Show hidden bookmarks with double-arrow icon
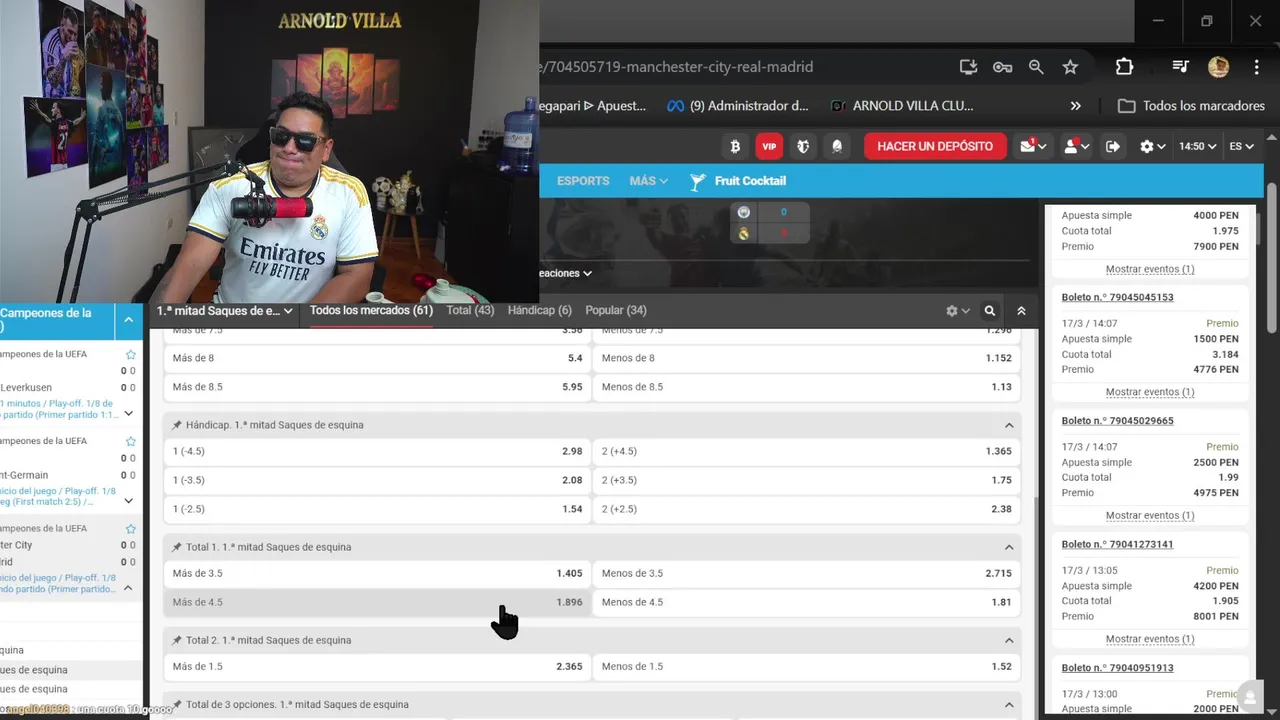Image resolution: width=1280 pixels, height=720 pixels. tap(1075, 105)
